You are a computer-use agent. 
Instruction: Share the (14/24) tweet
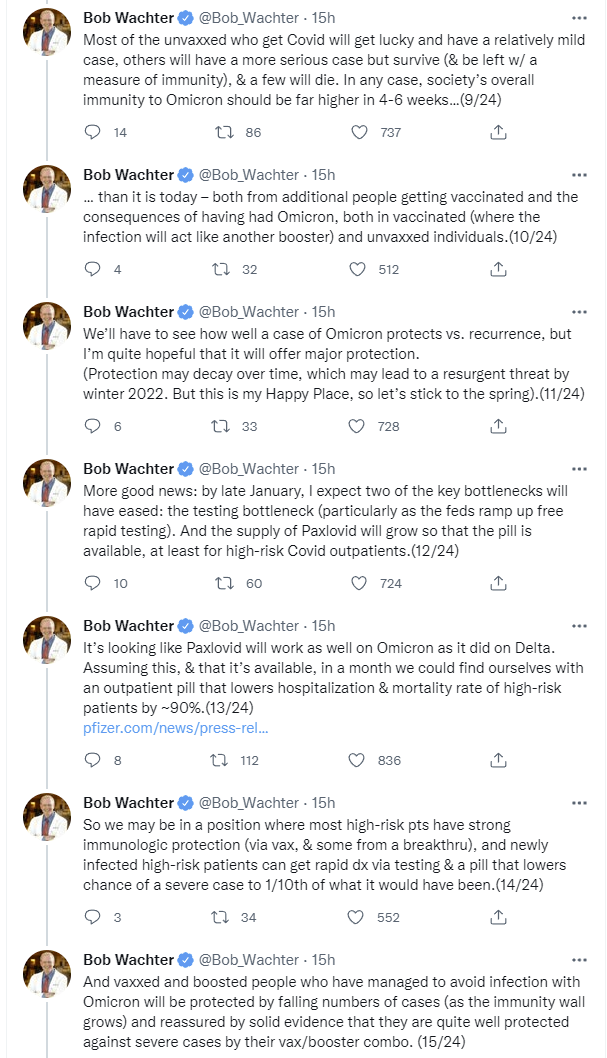tap(497, 917)
